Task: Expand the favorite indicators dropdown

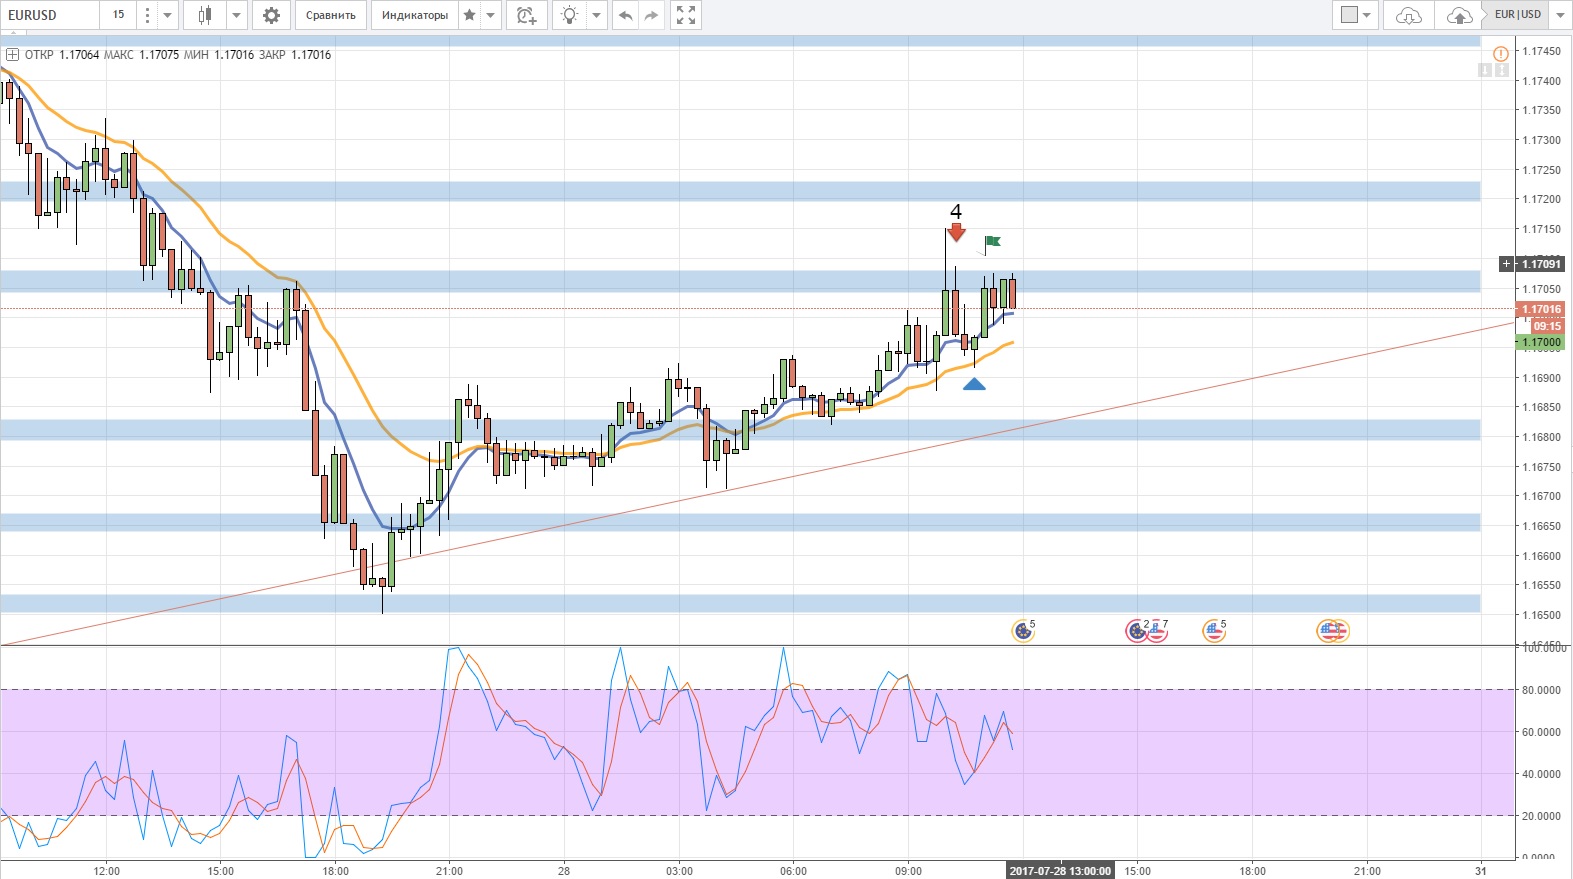Action: point(490,15)
